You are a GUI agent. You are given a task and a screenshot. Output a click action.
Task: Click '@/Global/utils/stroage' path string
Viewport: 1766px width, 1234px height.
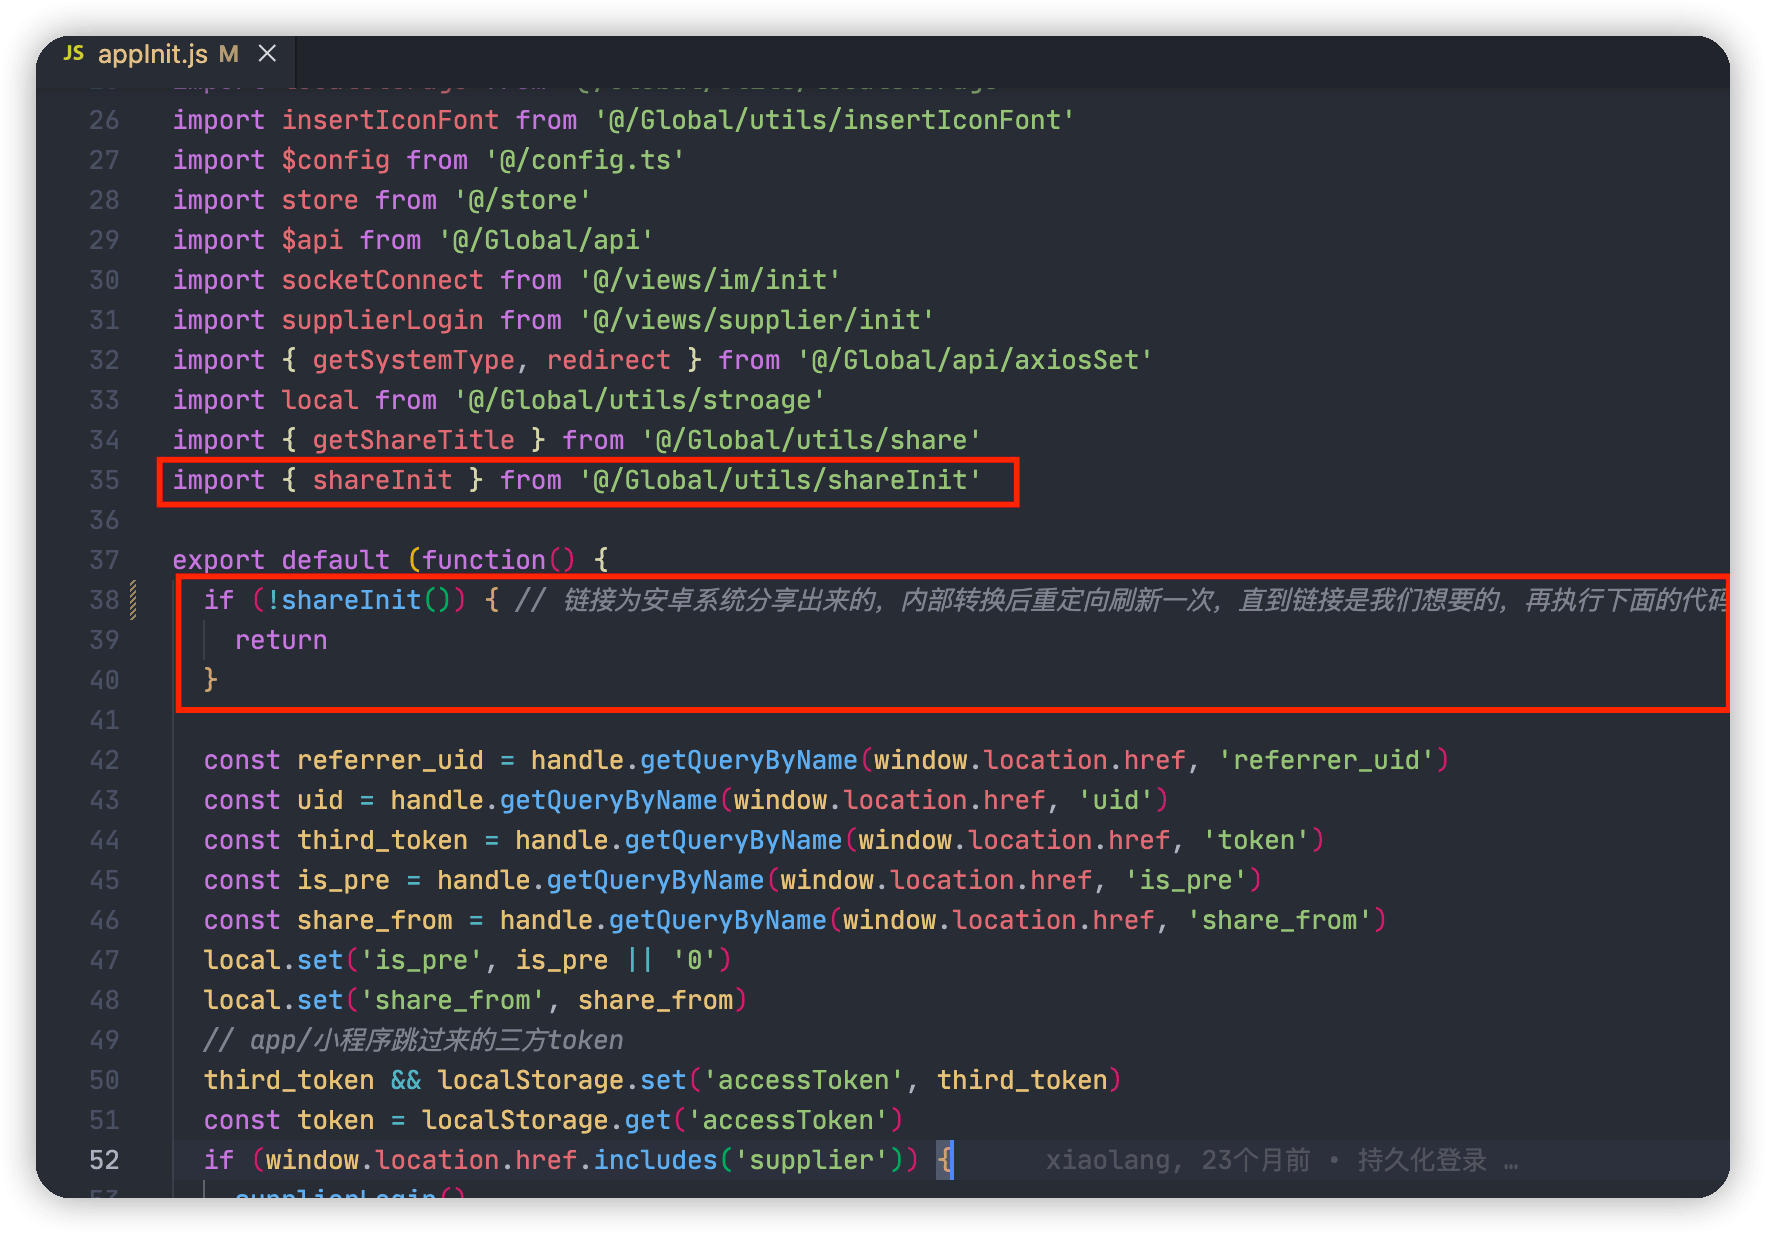coord(640,400)
